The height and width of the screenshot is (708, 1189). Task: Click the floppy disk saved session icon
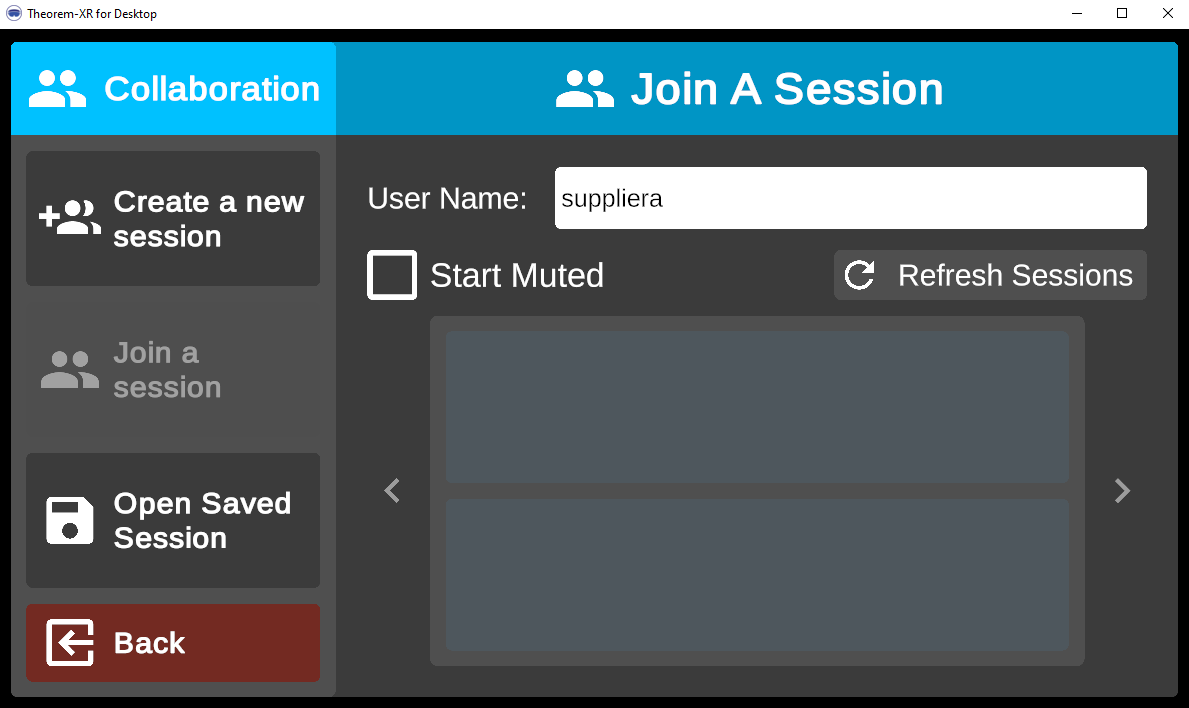70,521
